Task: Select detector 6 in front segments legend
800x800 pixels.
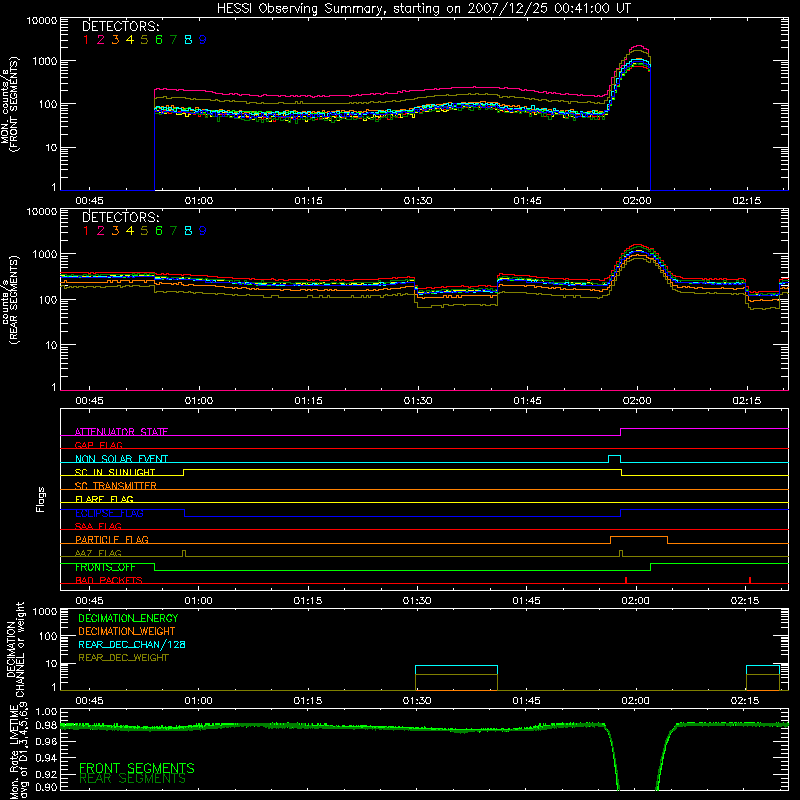Action: [159, 40]
